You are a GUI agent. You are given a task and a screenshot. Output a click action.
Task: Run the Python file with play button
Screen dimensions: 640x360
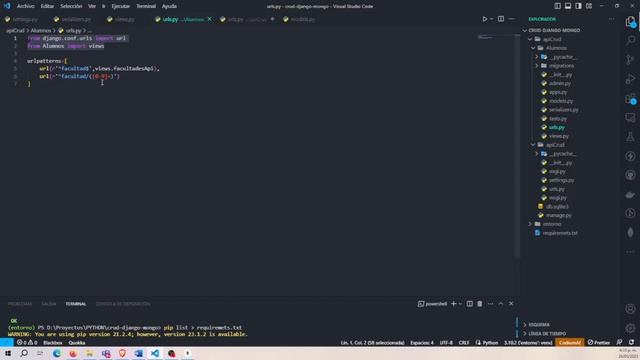point(484,19)
